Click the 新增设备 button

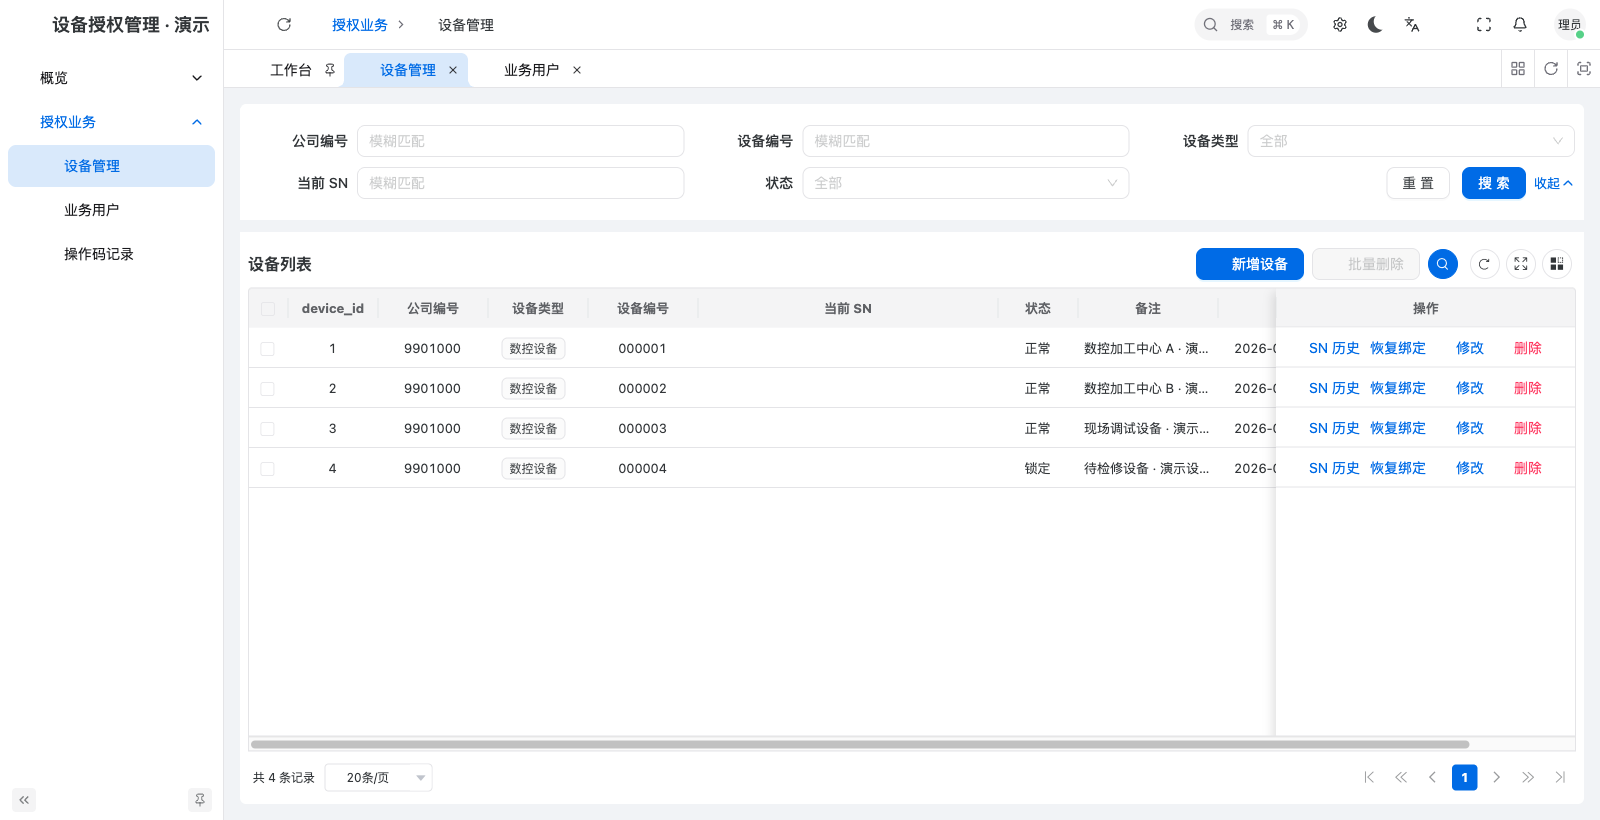[1250, 264]
